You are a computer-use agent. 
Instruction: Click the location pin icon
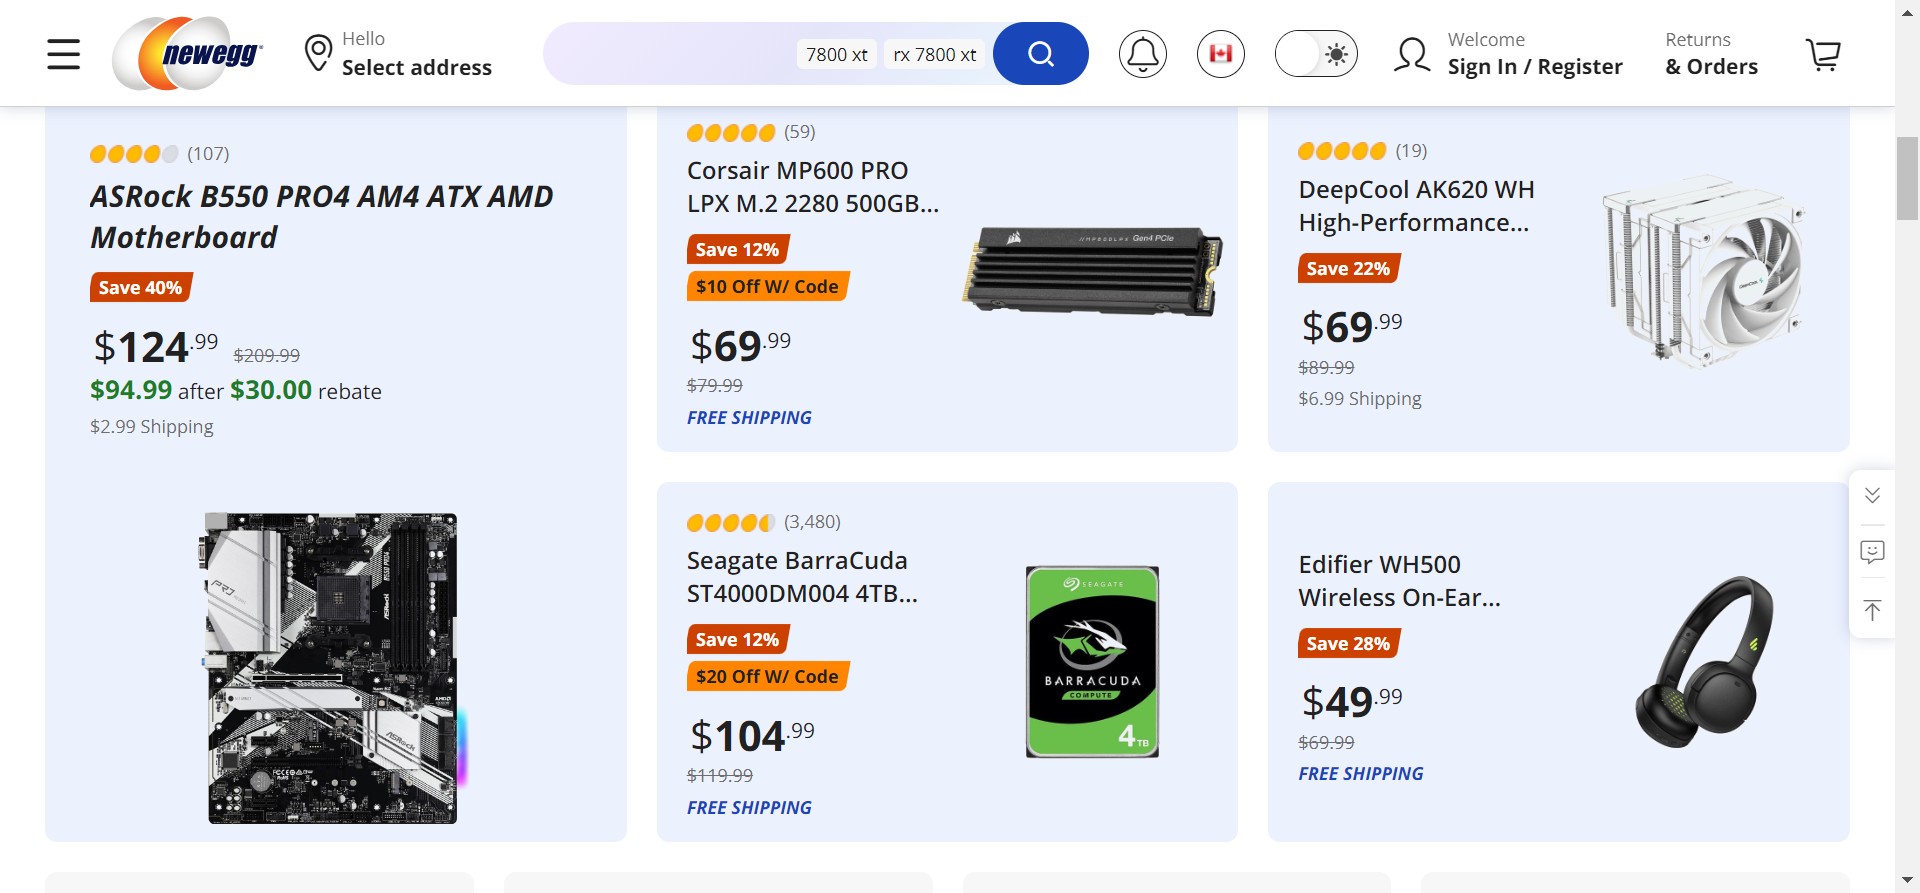318,54
